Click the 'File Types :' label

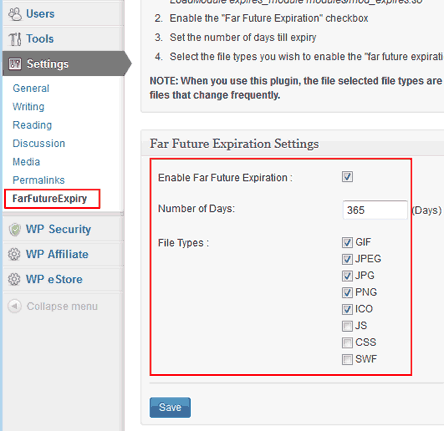point(183,243)
